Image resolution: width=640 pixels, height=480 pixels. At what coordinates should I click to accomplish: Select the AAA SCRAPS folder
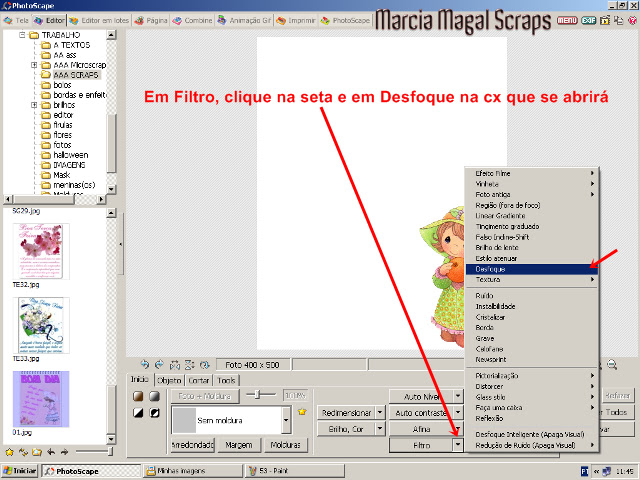click(x=76, y=75)
